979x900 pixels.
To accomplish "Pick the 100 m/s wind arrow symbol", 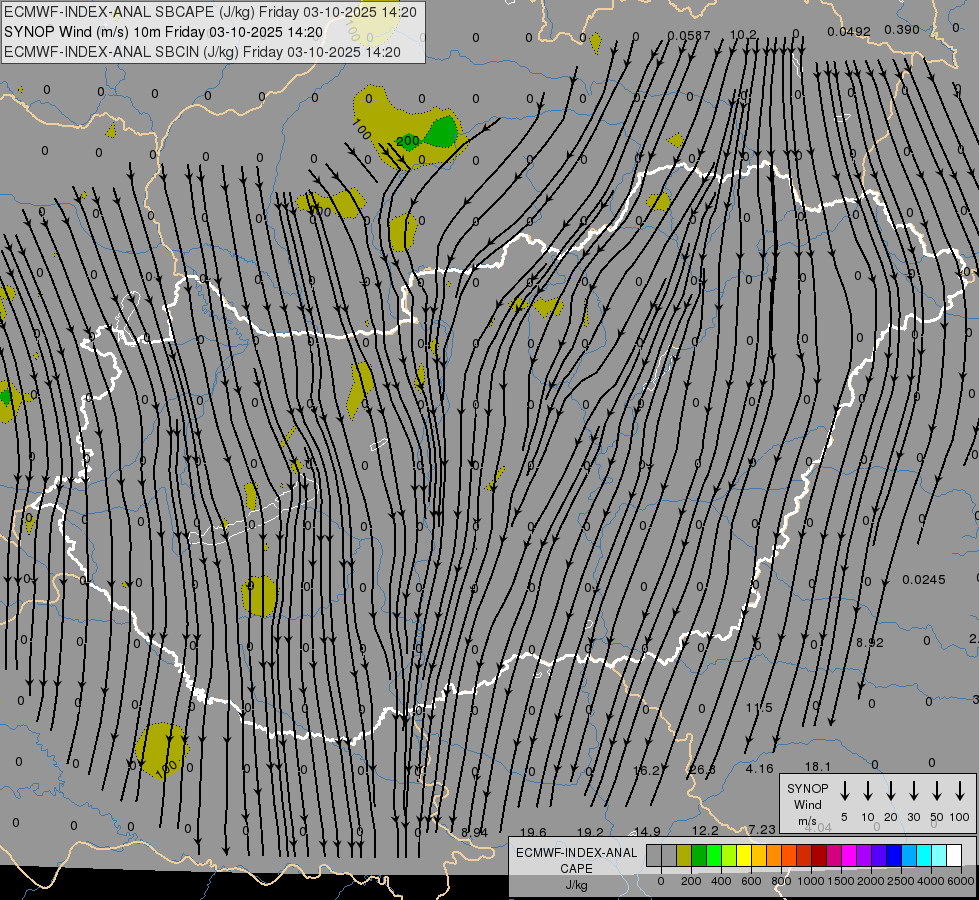I will [x=960, y=791].
